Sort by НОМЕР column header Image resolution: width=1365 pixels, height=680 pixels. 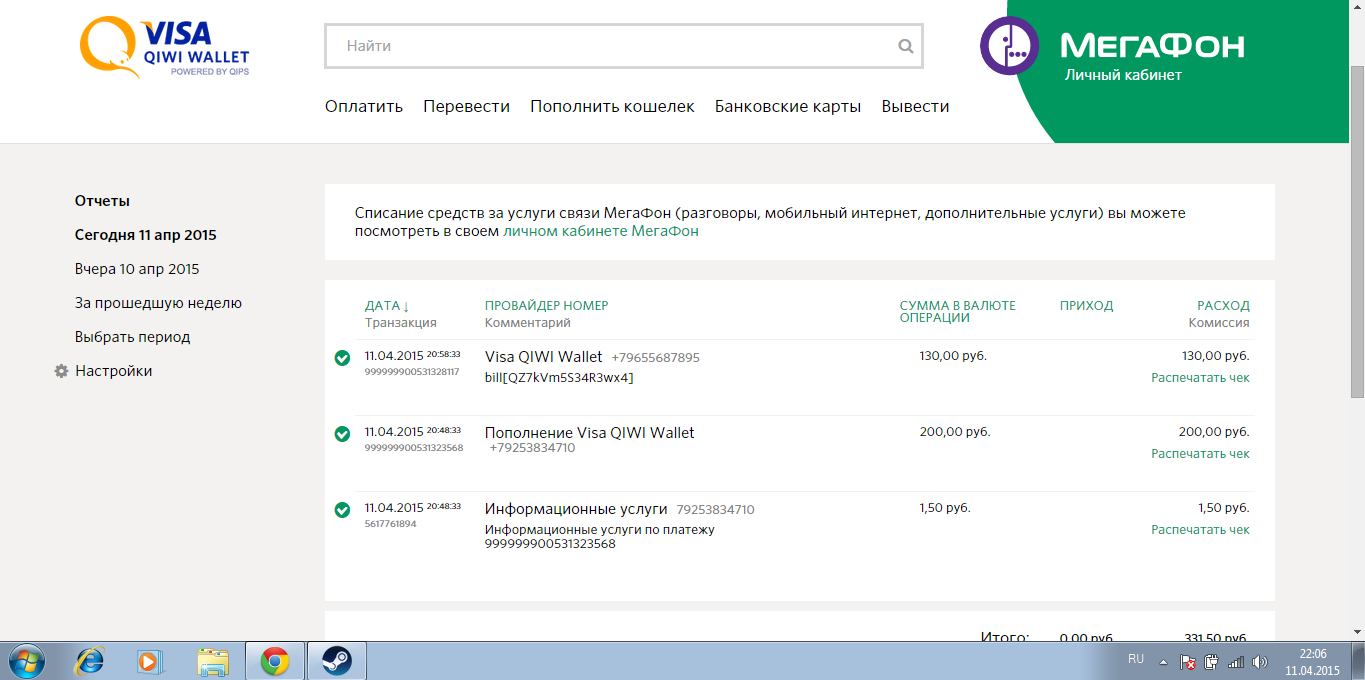click(x=586, y=306)
